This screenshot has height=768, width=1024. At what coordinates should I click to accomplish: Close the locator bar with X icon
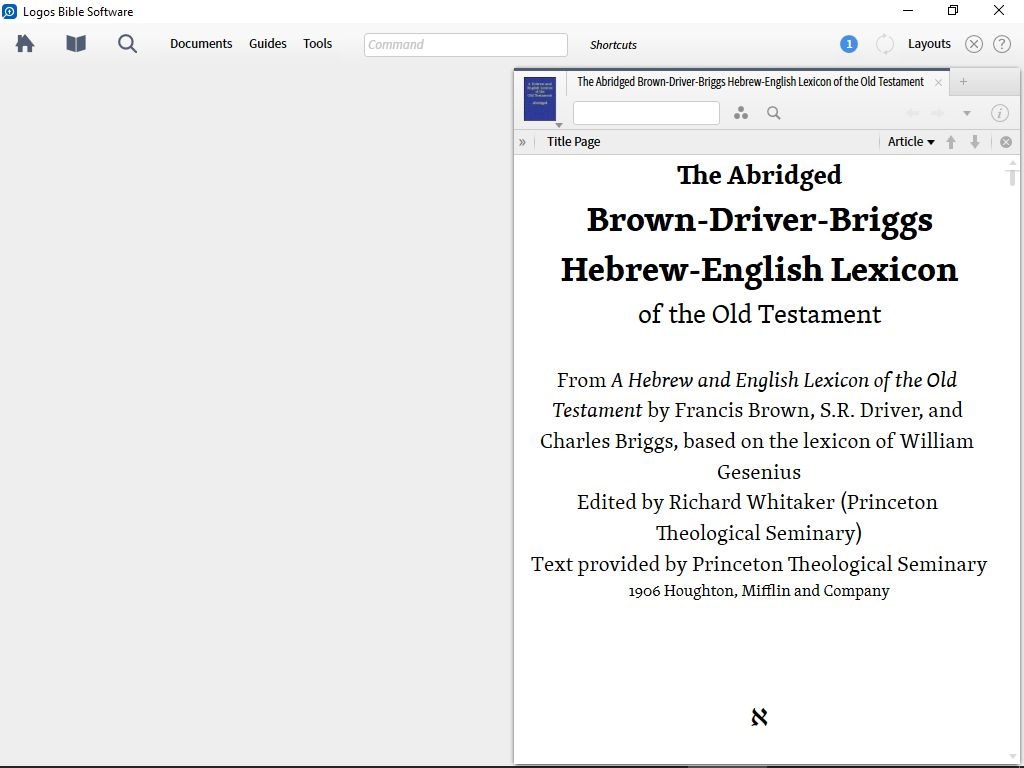point(1006,142)
